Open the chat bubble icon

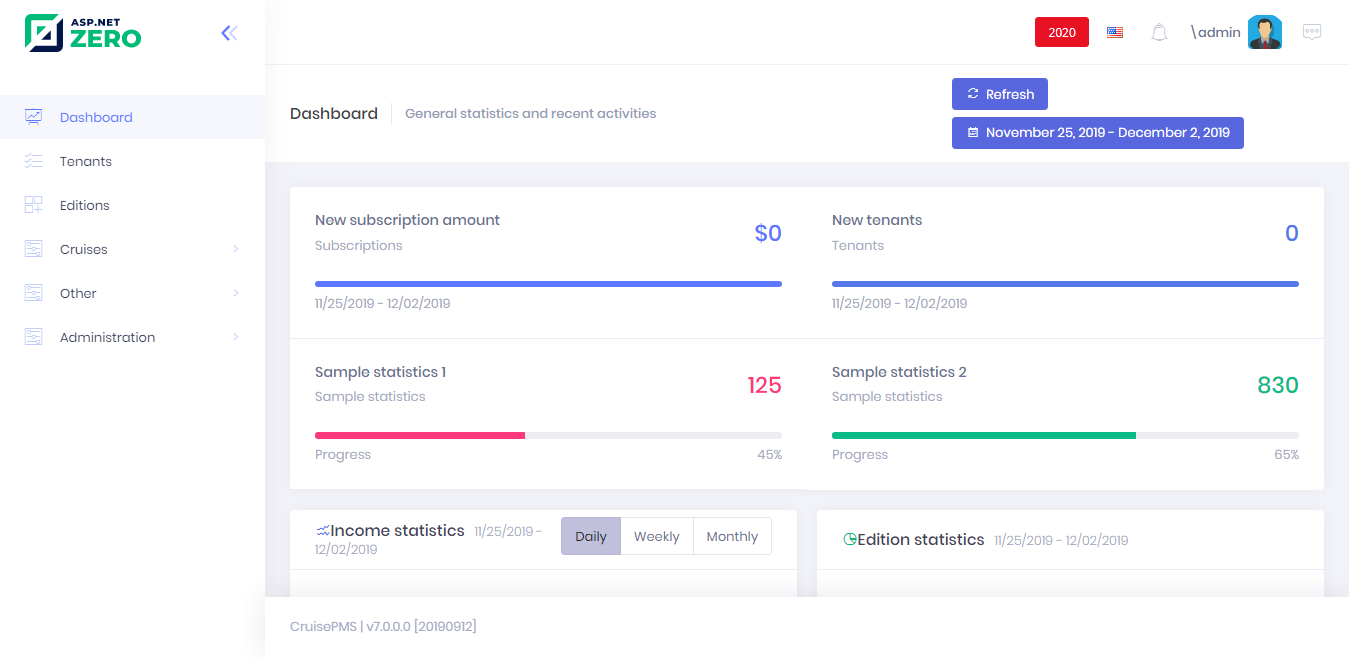pyautogui.click(x=1312, y=32)
